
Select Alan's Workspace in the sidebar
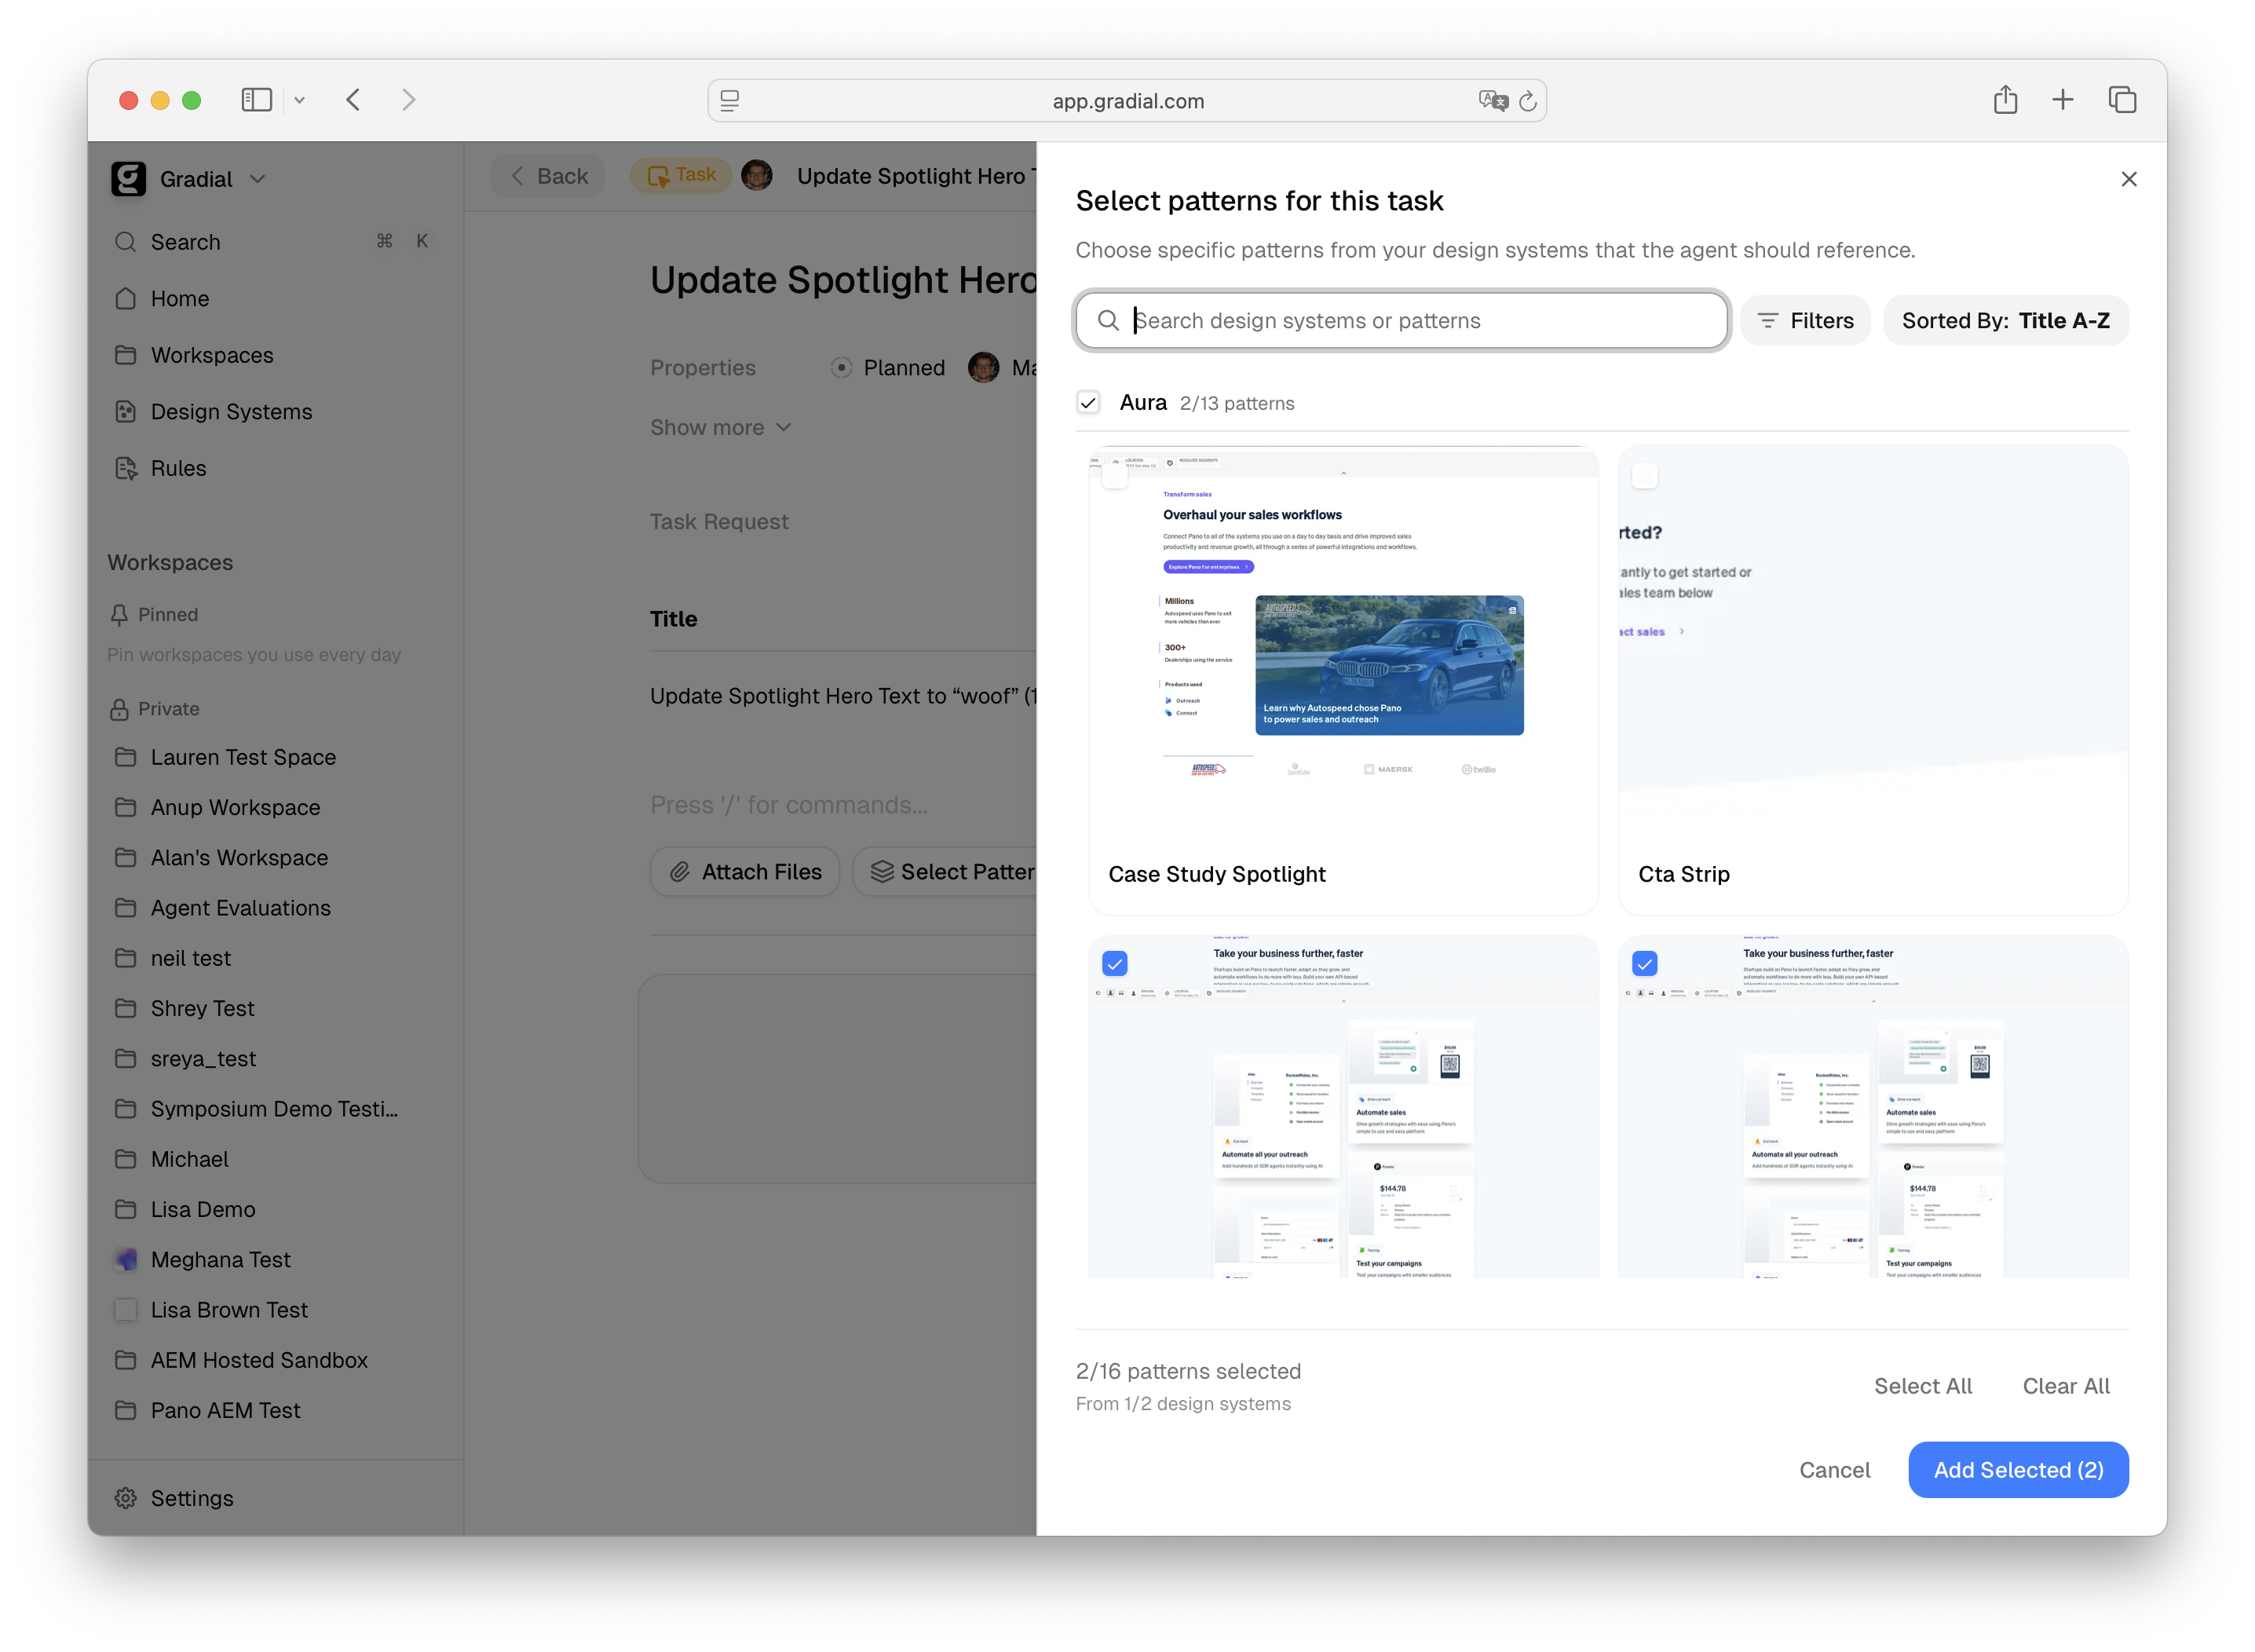tap(239, 857)
